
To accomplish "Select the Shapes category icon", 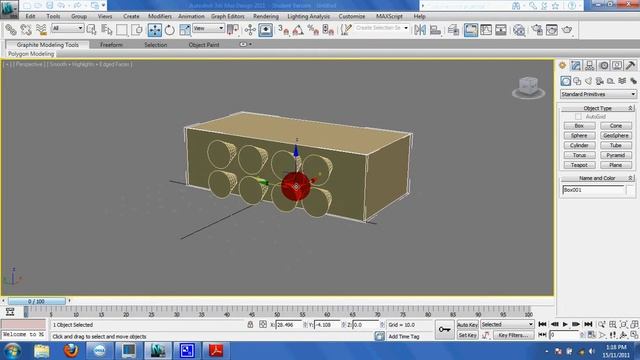I will pyautogui.click(x=577, y=81).
